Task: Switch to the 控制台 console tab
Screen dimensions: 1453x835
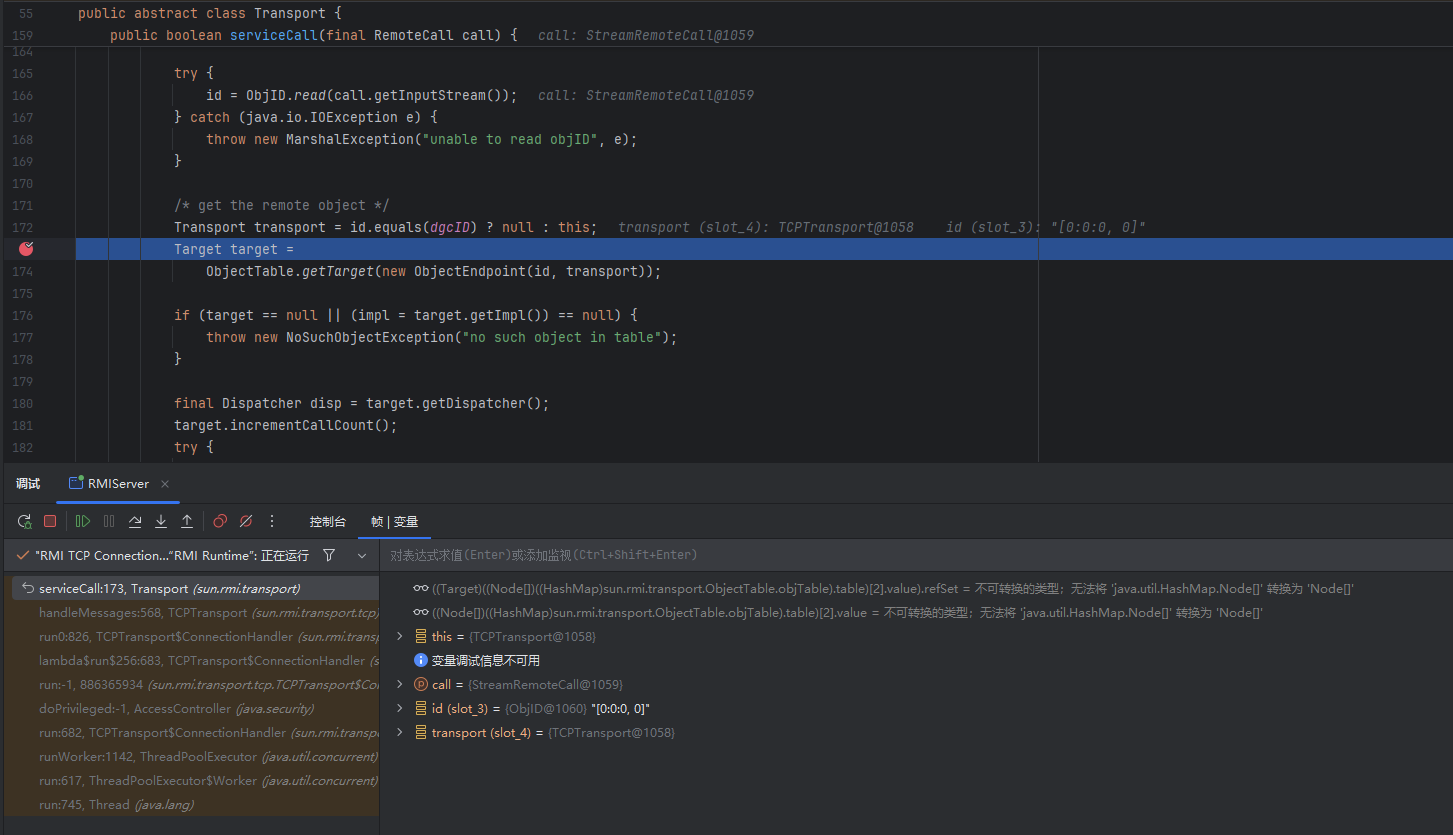Action: pos(327,522)
